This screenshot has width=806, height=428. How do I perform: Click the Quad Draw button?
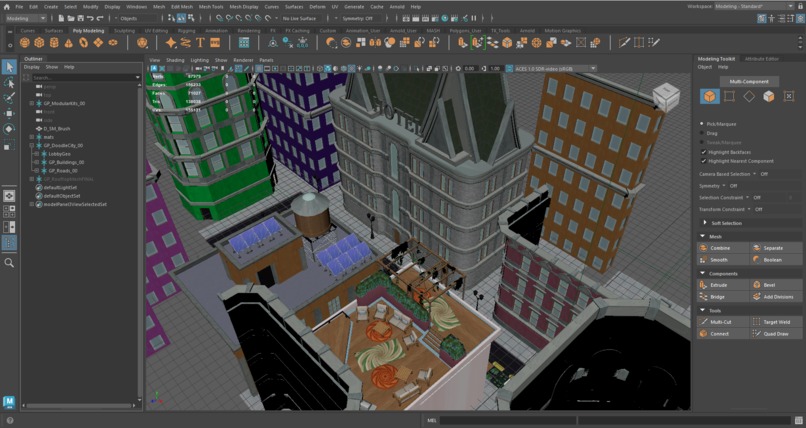pos(776,333)
